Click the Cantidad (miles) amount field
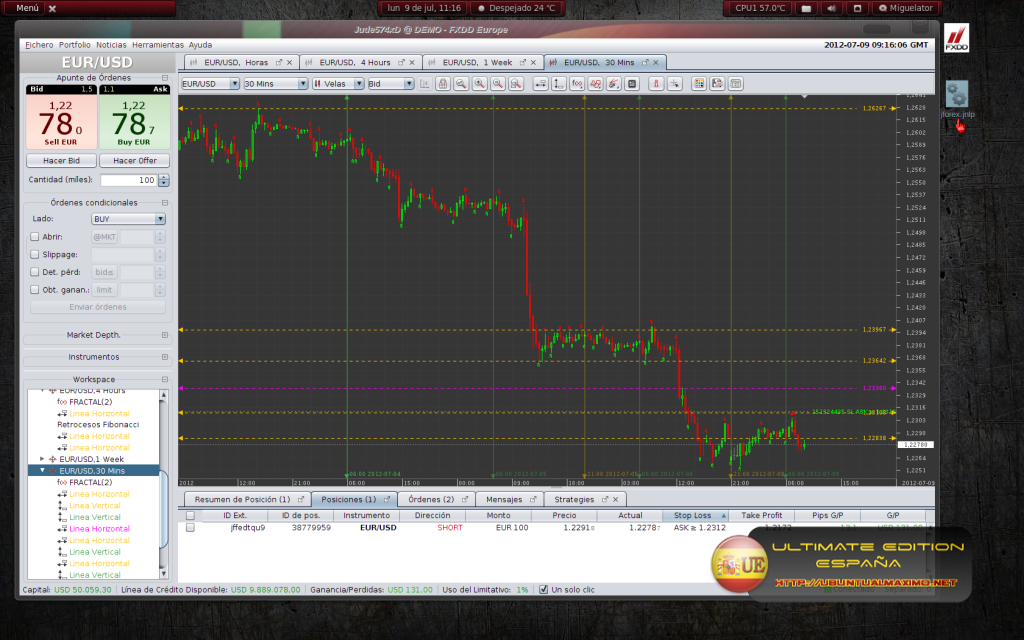1024x640 pixels. point(129,180)
